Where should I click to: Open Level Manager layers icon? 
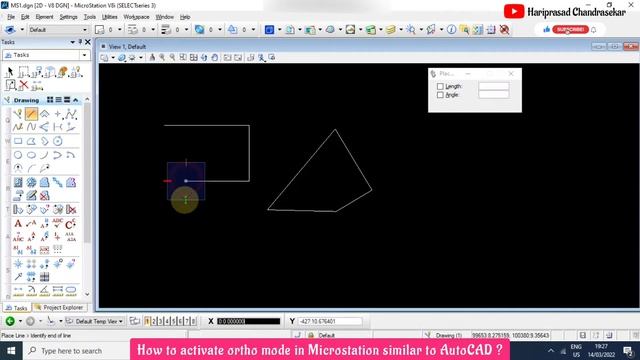[x=391, y=29]
